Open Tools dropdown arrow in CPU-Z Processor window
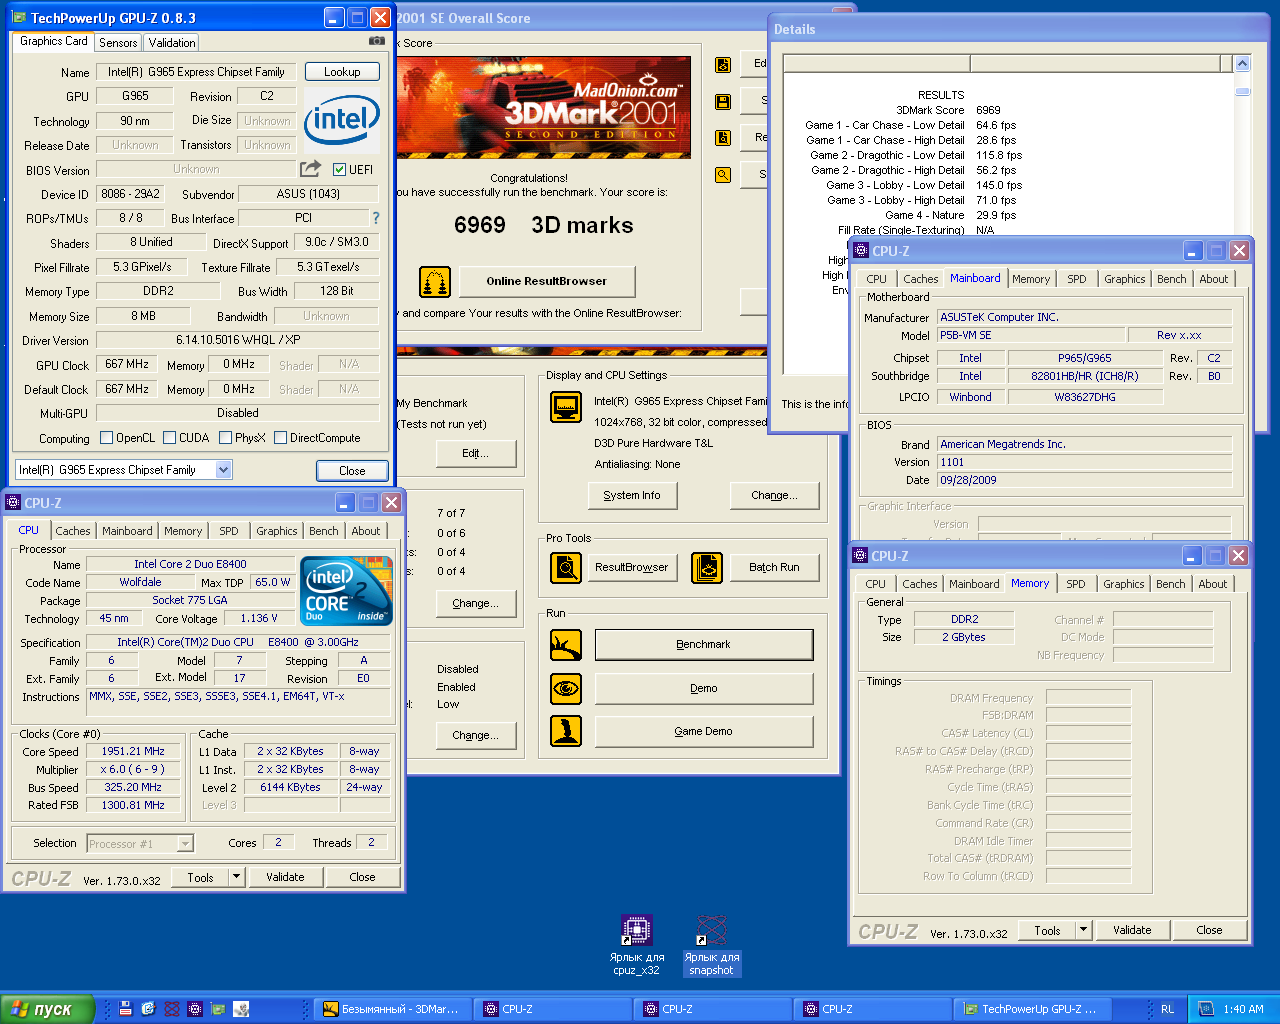Screen dimensions: 1280x1024 tap(236, 877)
